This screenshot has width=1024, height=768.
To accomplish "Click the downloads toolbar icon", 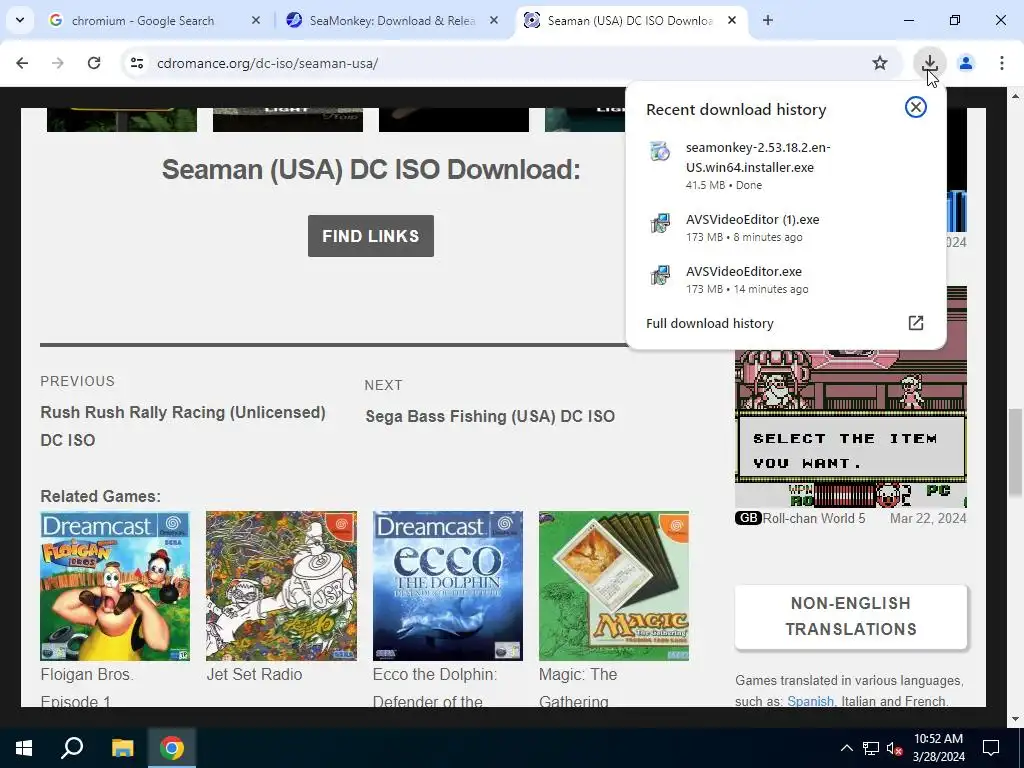I will click(x=929, y=63).
